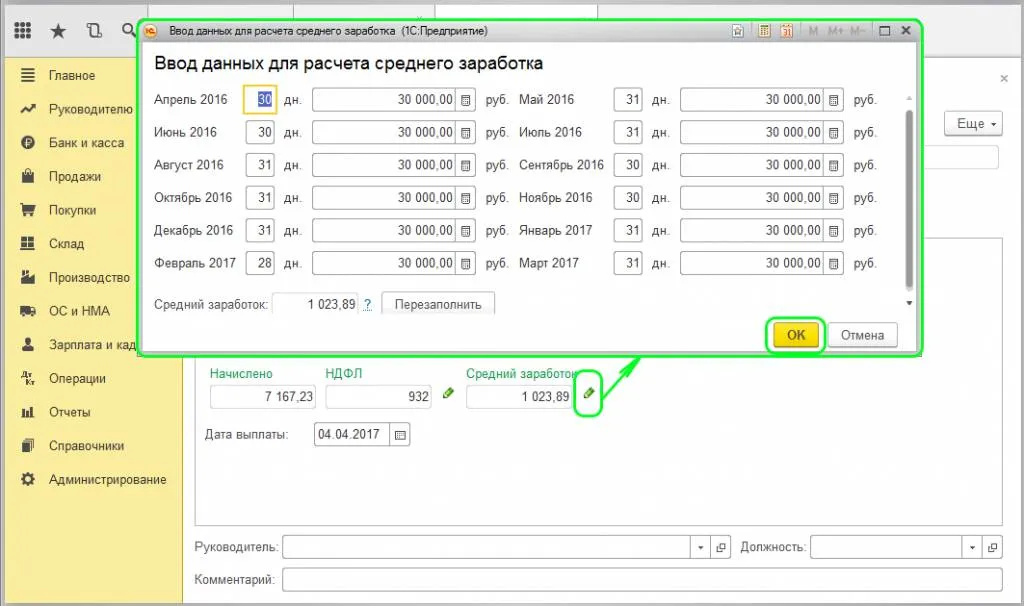This screenshot has width=1024, height=606.
Task: Confirm dialog with OK button
Action: (795, 335)
